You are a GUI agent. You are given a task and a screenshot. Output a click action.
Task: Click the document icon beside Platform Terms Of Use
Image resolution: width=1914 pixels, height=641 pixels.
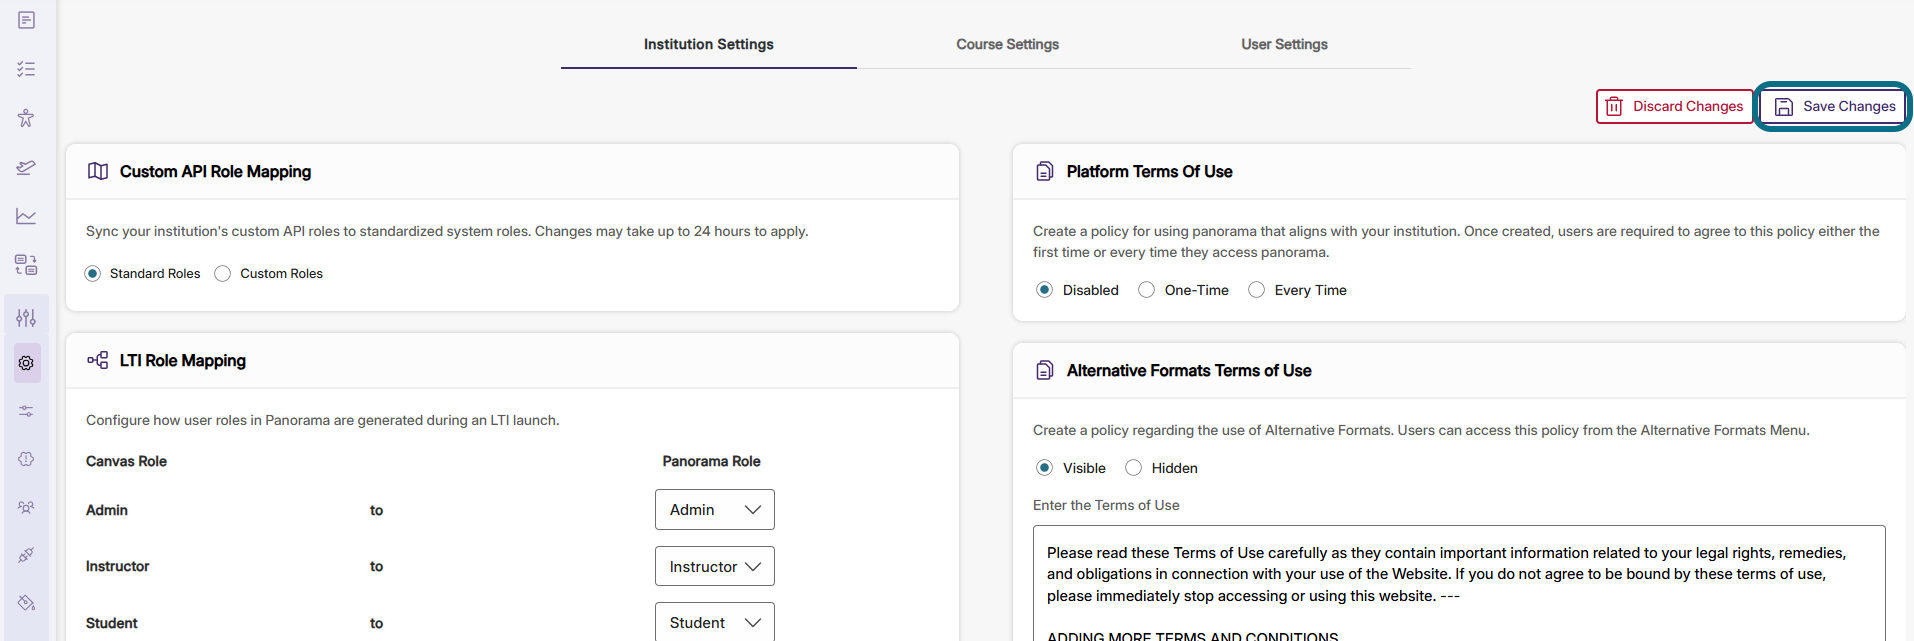point(1045,171)
